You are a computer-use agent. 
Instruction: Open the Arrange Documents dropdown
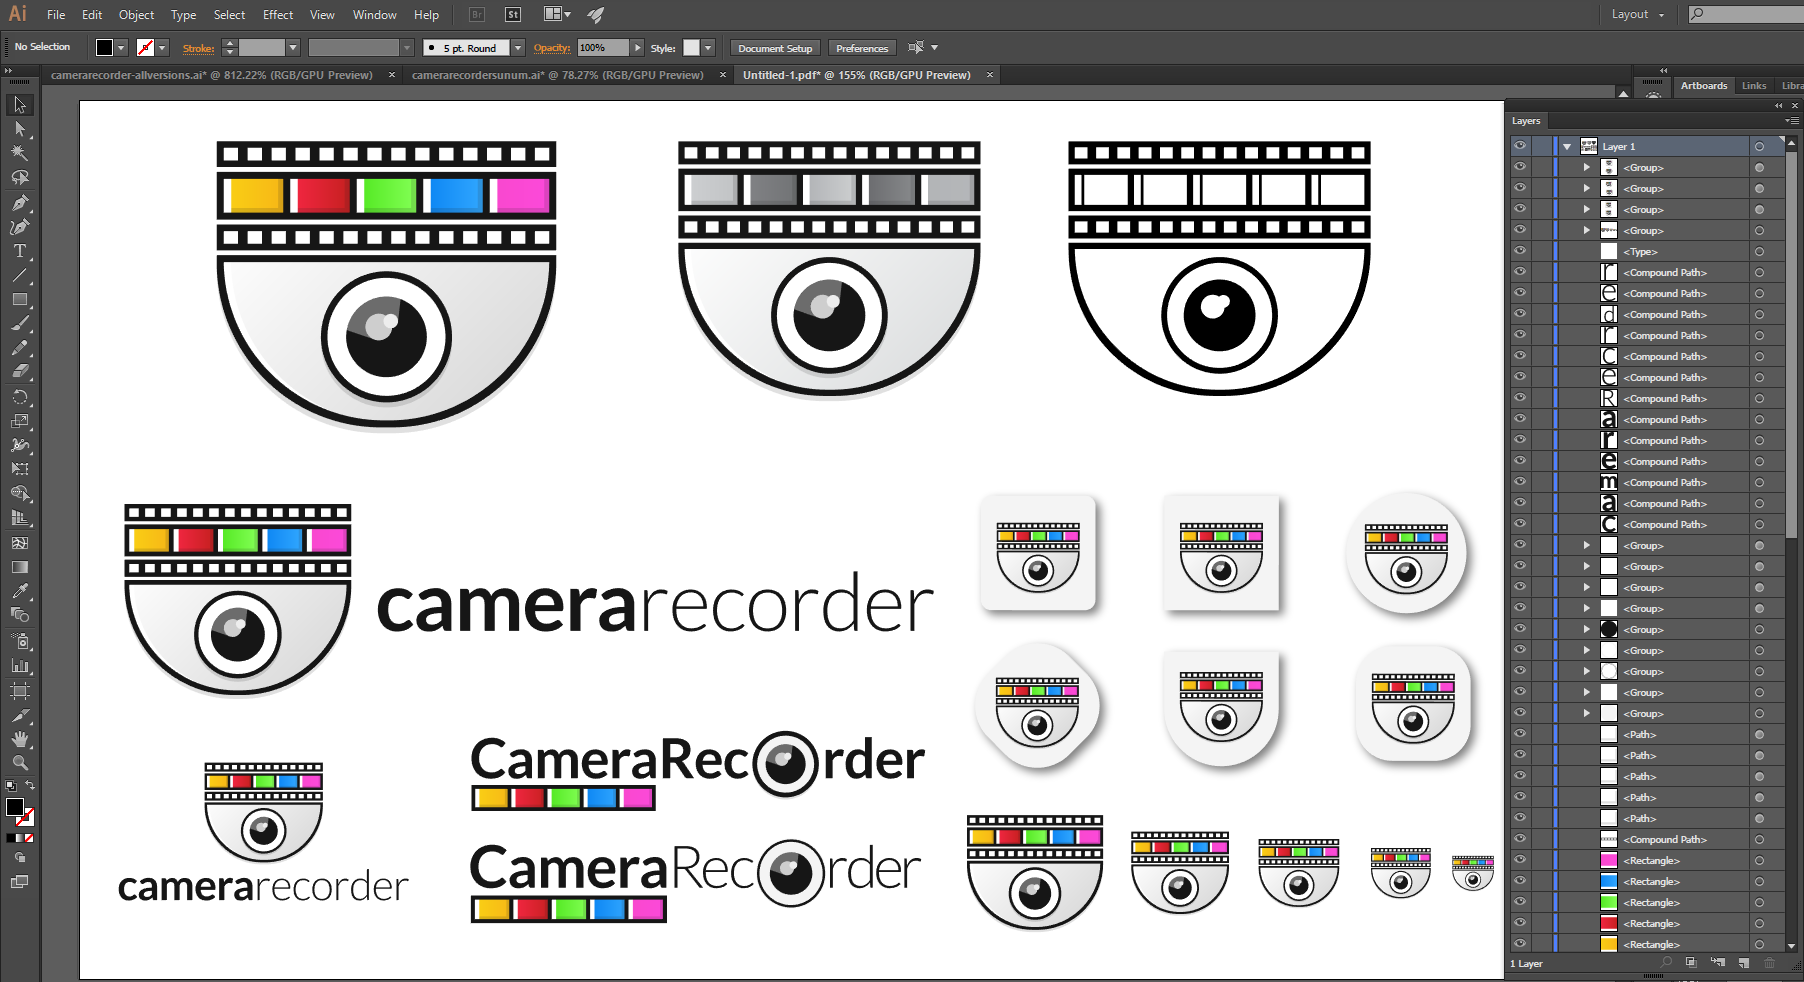click(558, 14)
